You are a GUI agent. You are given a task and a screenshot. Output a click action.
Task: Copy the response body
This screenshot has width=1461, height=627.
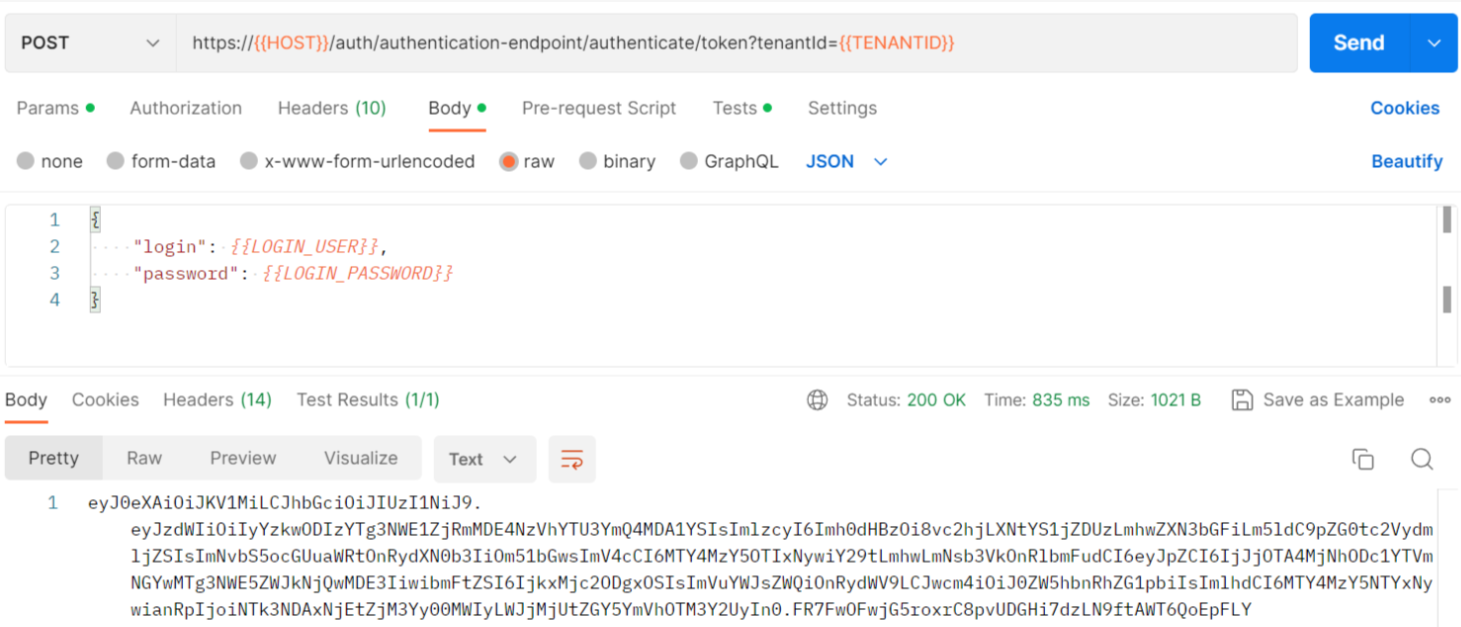click(x=1363, y=458)
